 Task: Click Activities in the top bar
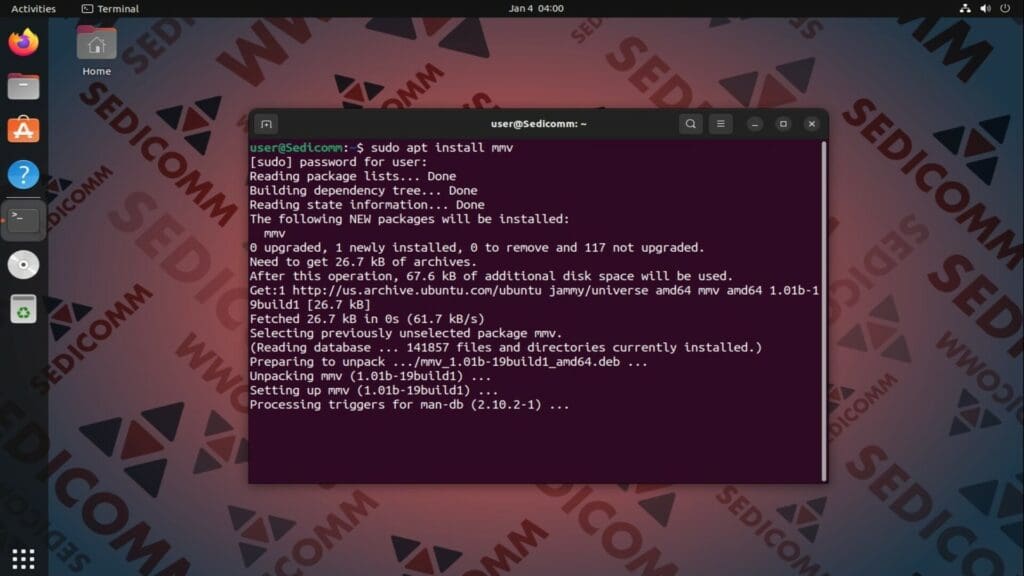(x=33, y=8)
